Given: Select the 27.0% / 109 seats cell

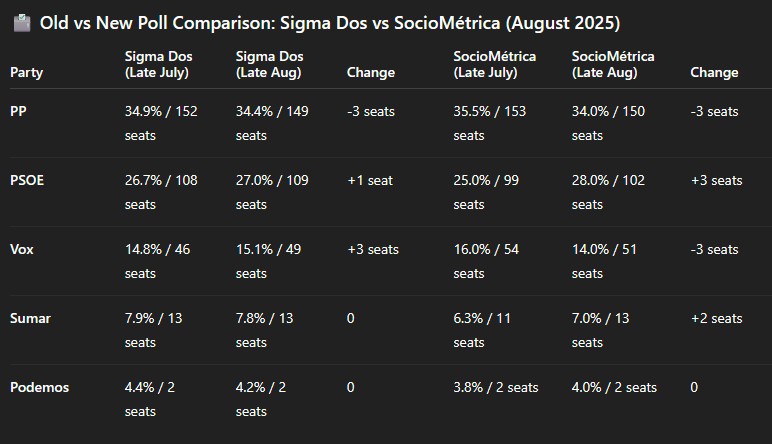Looking at the screenshot, I should pyautogui.click(x=272, y=192).
